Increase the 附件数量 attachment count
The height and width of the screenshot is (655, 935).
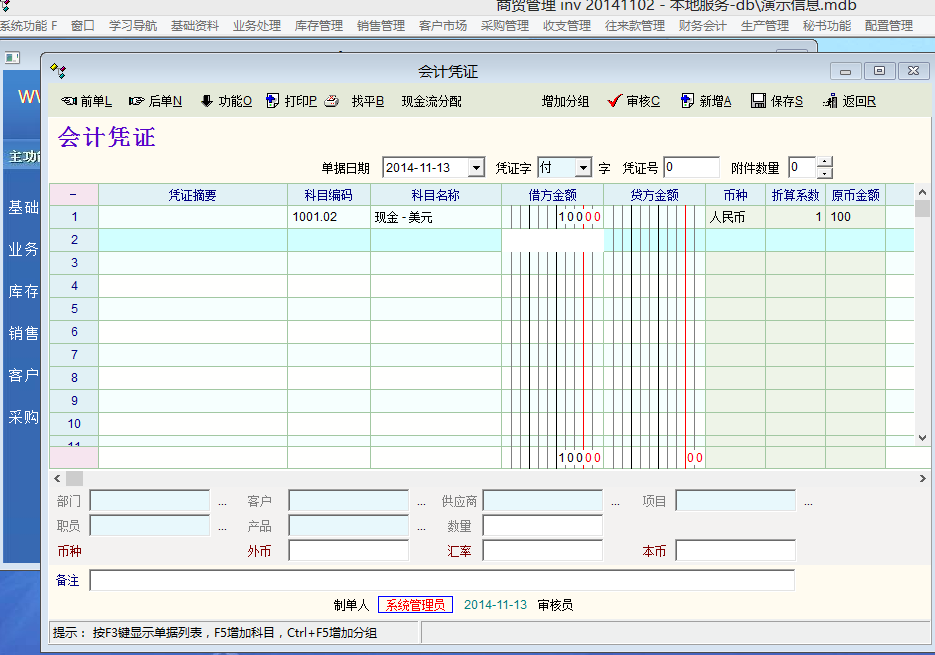(824, 163)
